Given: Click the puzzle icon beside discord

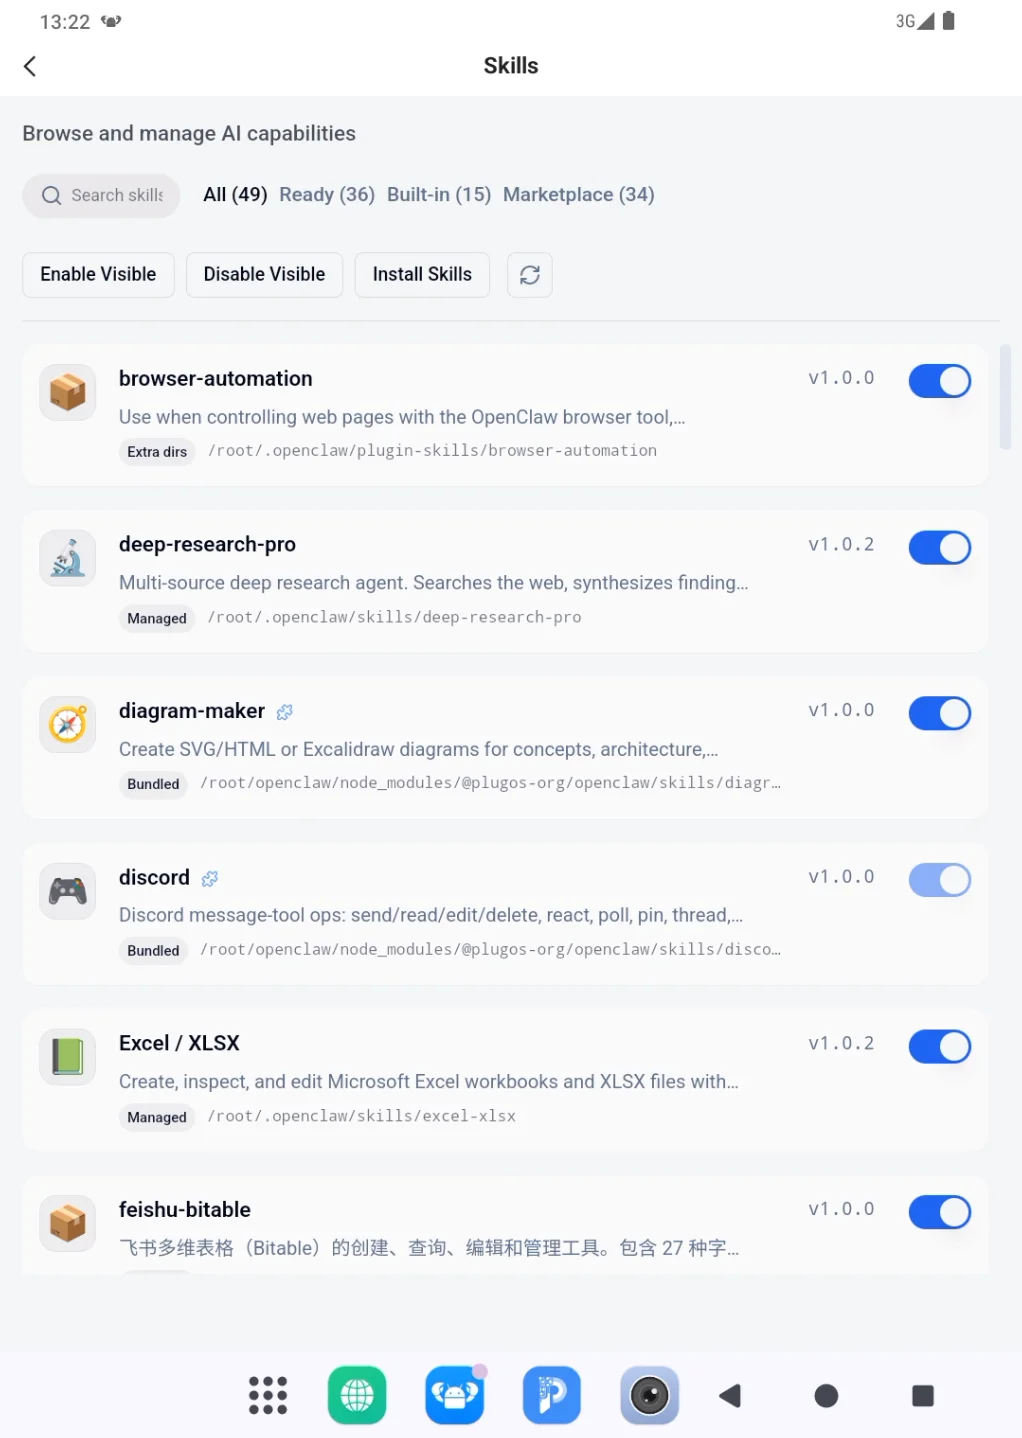Looking at the screenshot, I should click(209, 878).
